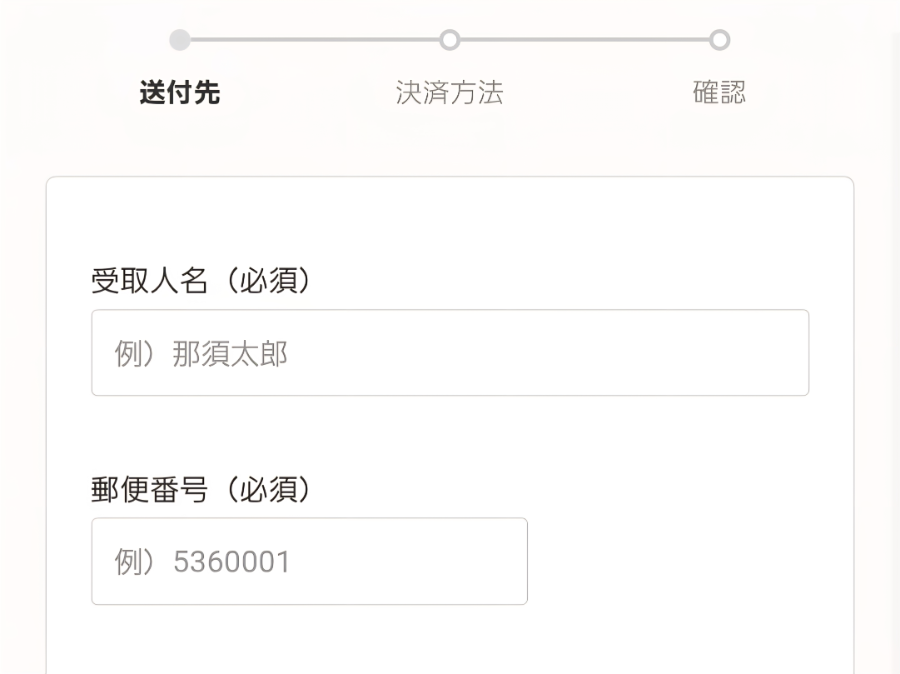Screen dimensions: 900x674
Task: Click the filled 送付先 step dot
Action: coord(180,40)
